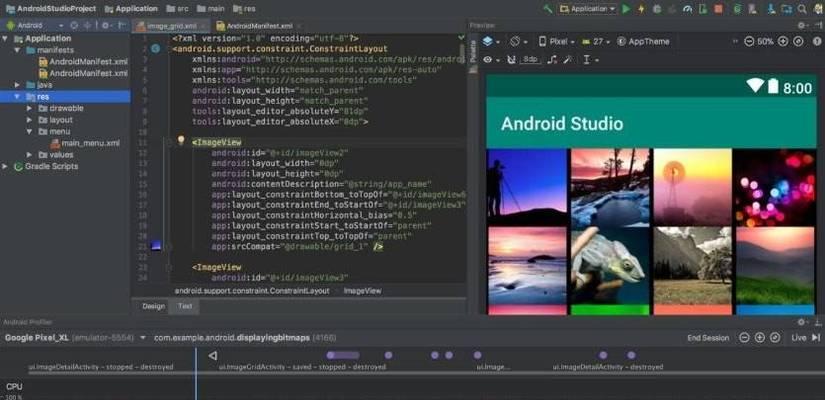
Task: Apply changes with the lightning bolt icon
Action: pyautogui.click(x=641, y=8)
